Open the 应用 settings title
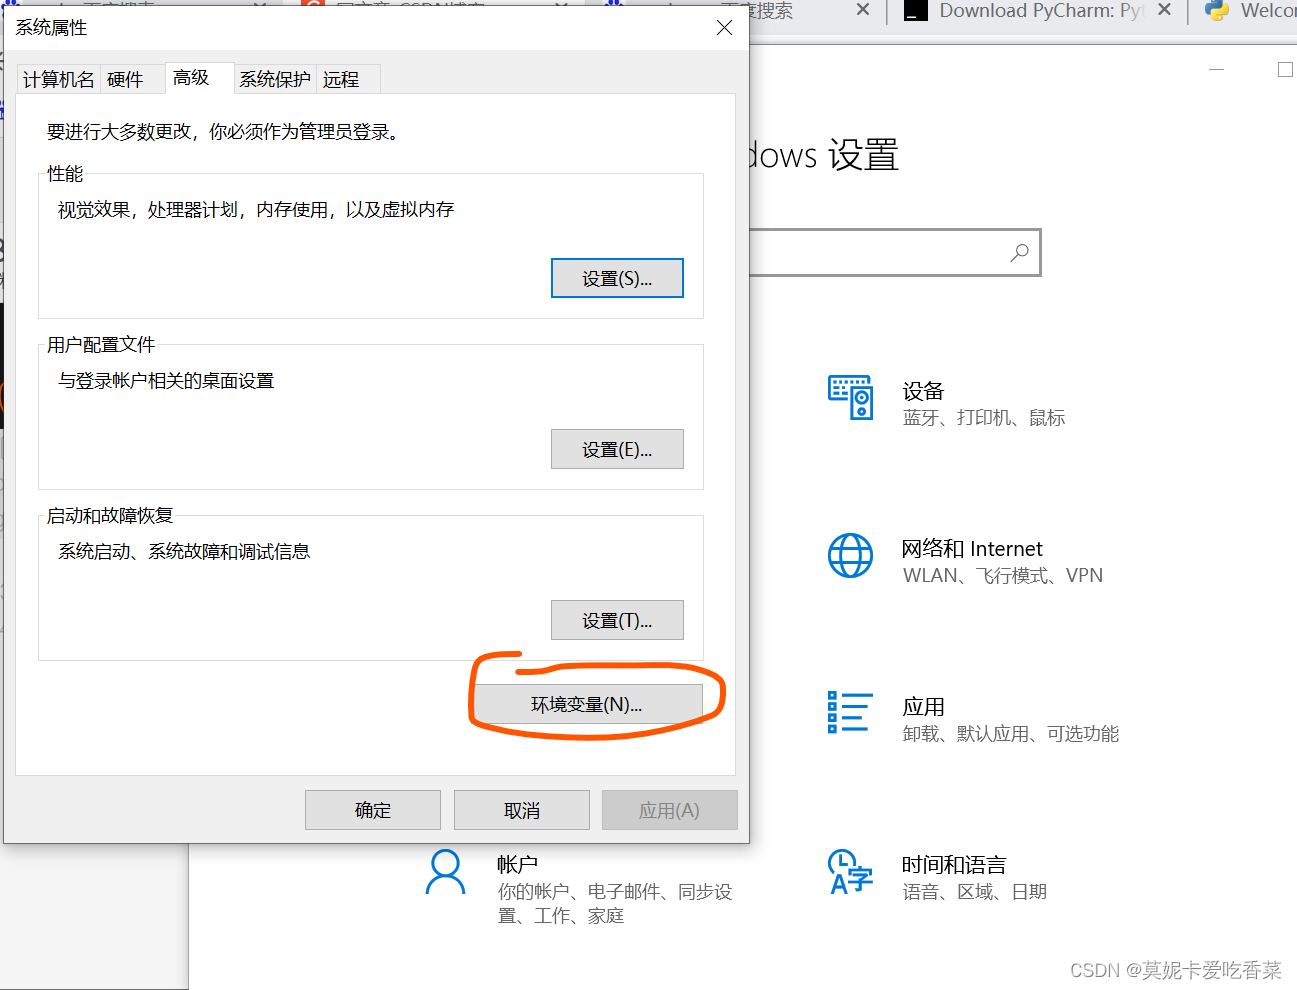The height and width of the screenshot is (990, 1297). [923, 707]
